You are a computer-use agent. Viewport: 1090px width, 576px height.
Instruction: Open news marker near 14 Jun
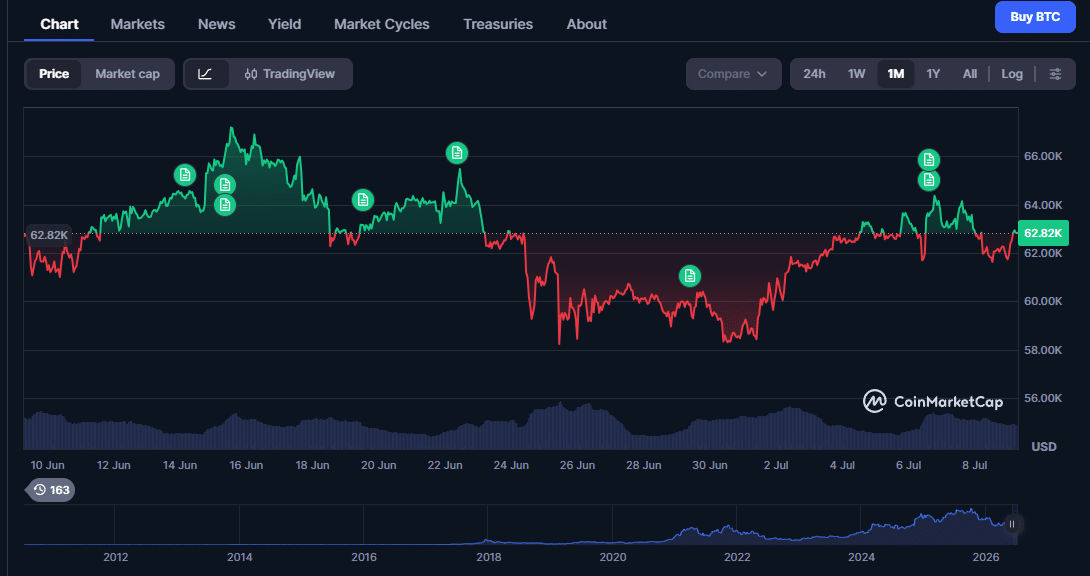[184, 175]
